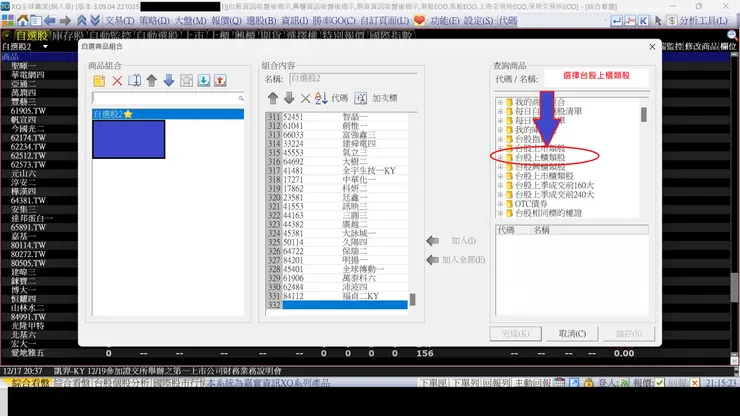
Task: Click the four-color grid icon in toolbar
Action: (x=8, y=21)
